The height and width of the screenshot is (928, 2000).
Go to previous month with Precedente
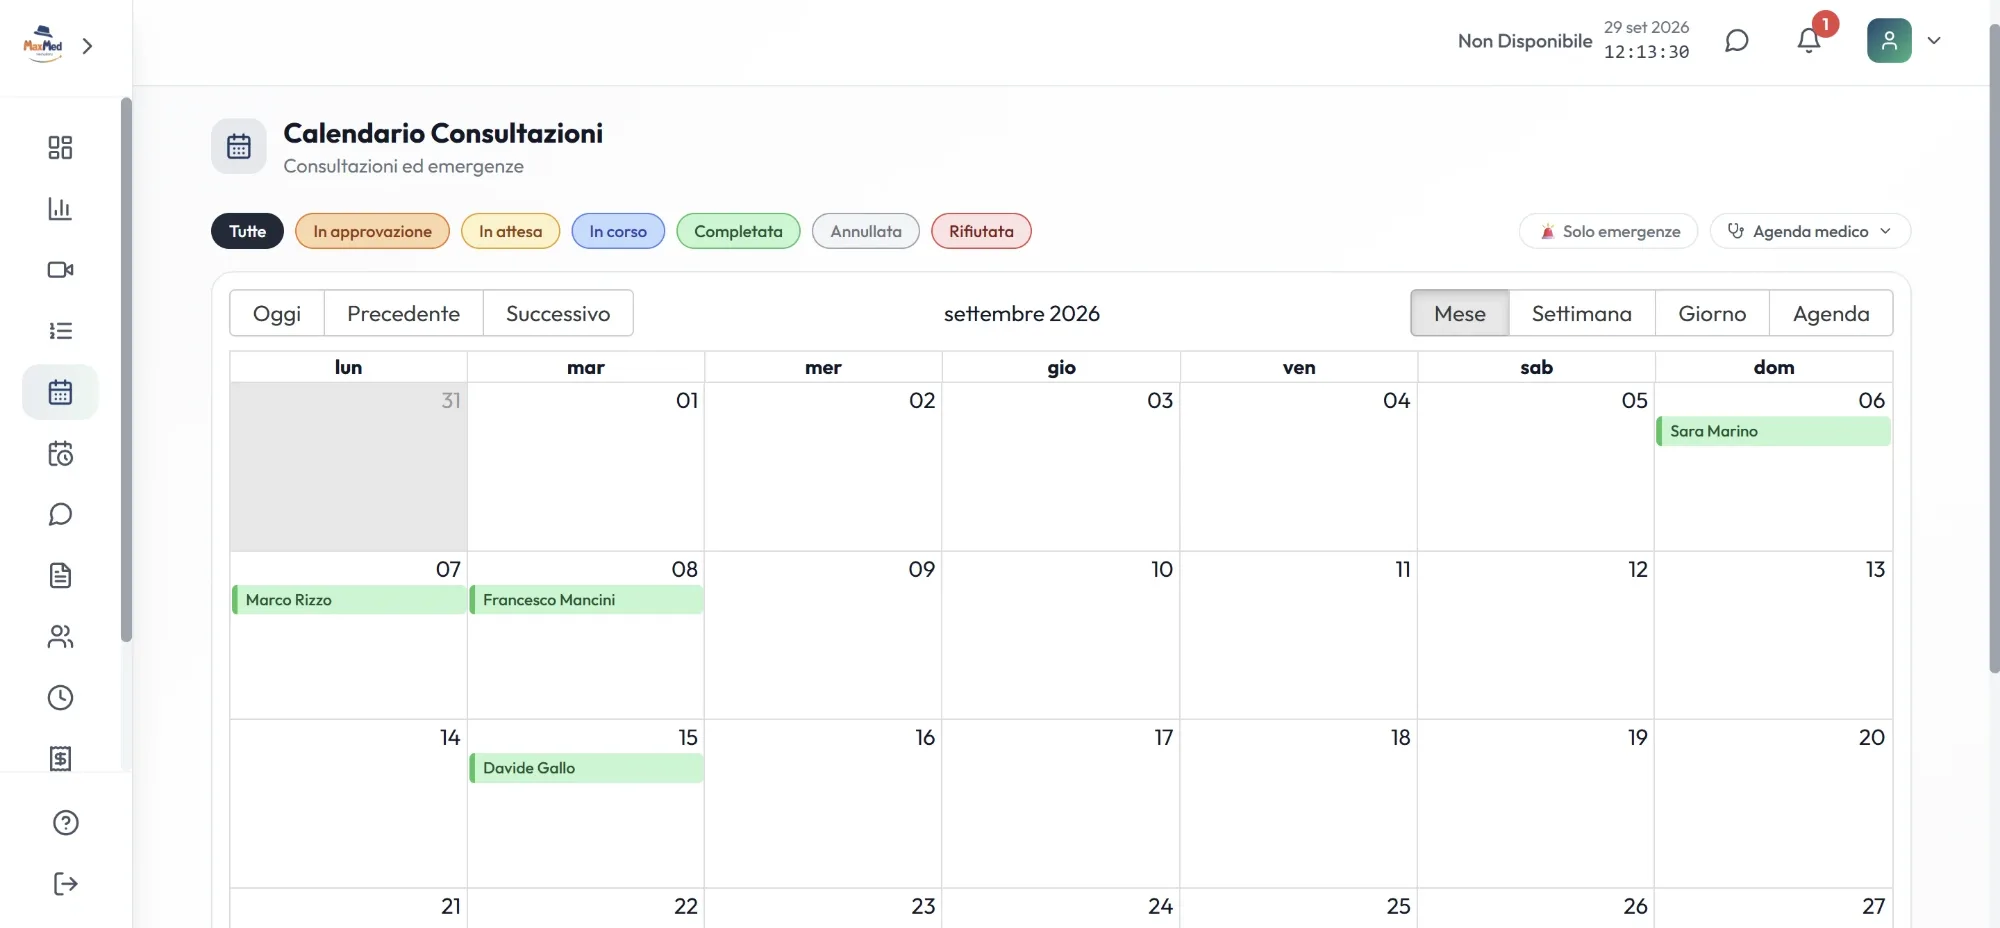[x=403, y=313]
